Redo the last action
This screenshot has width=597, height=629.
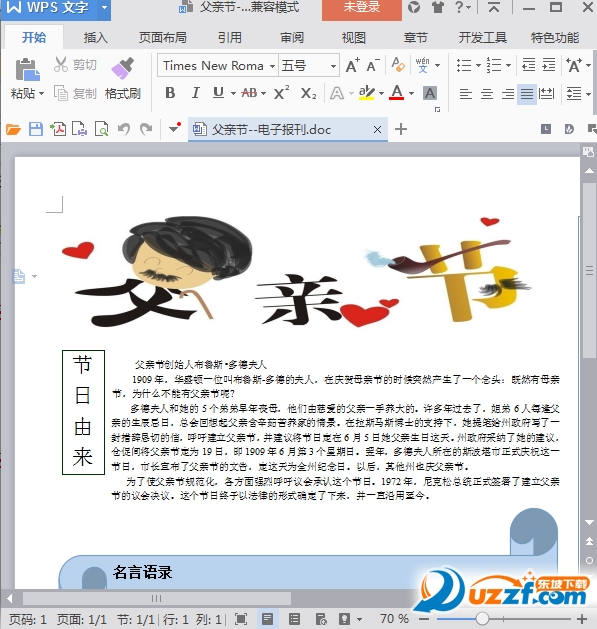(x=146, y=129)
